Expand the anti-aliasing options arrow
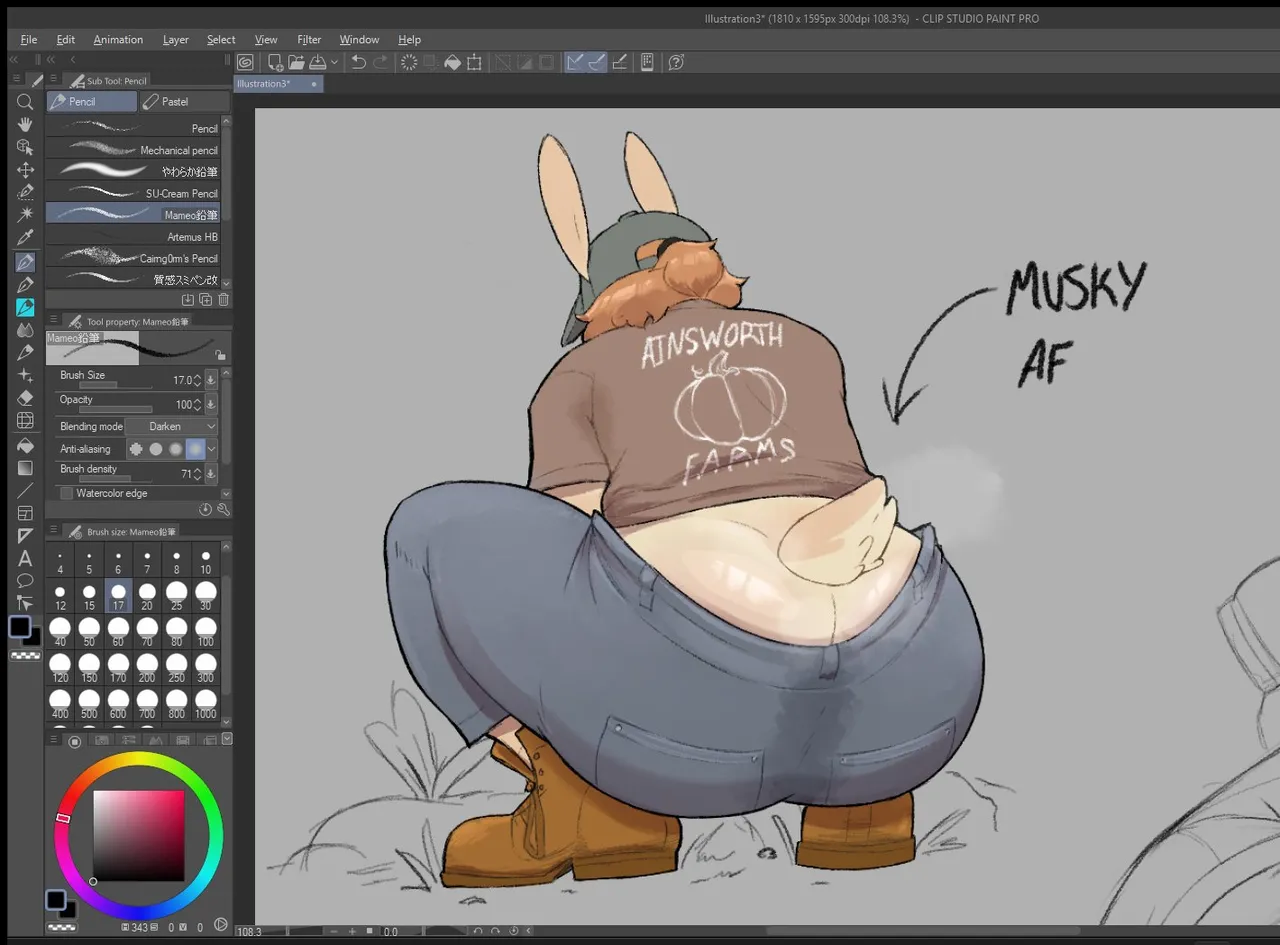The height and width of the screenshot is (945, 1280). coord(212,449)
